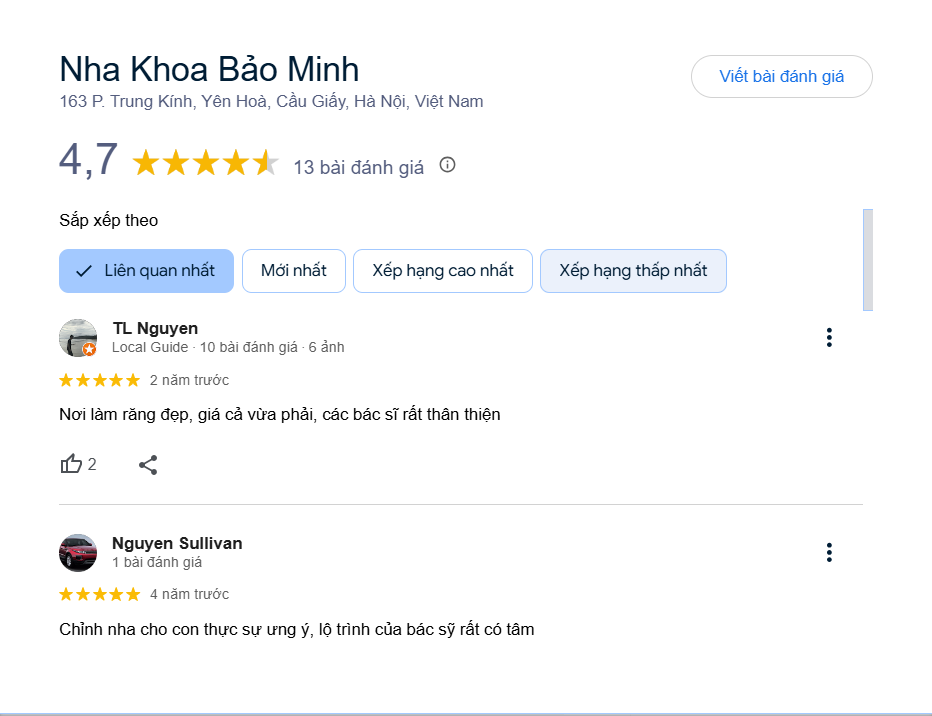Sort reviews by 'Mới nhất'
932x716 pixels.
coord(294,271)
